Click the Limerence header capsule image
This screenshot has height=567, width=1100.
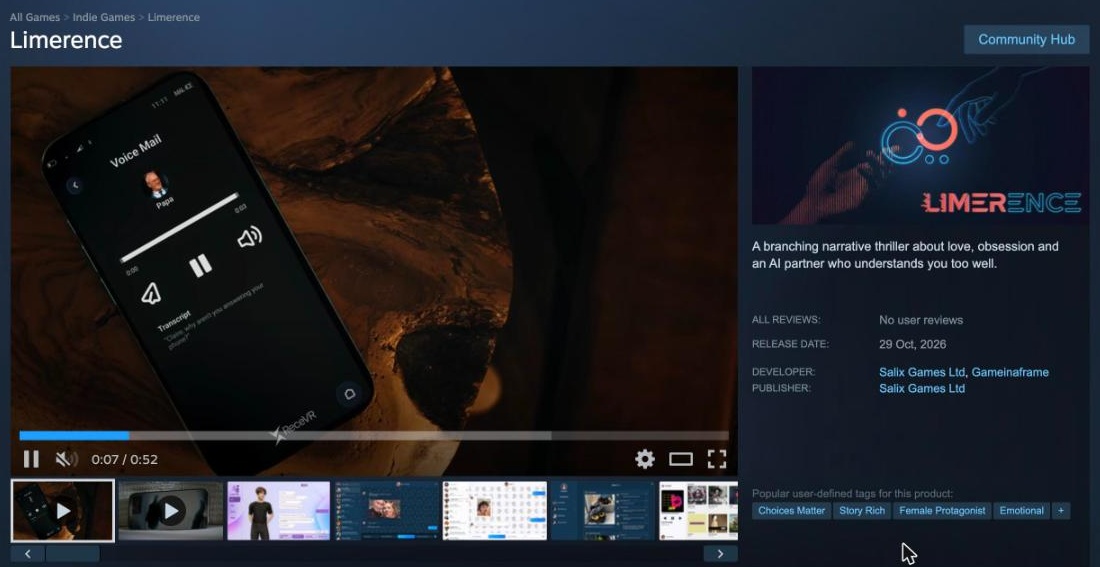click(x=920, y=146)
